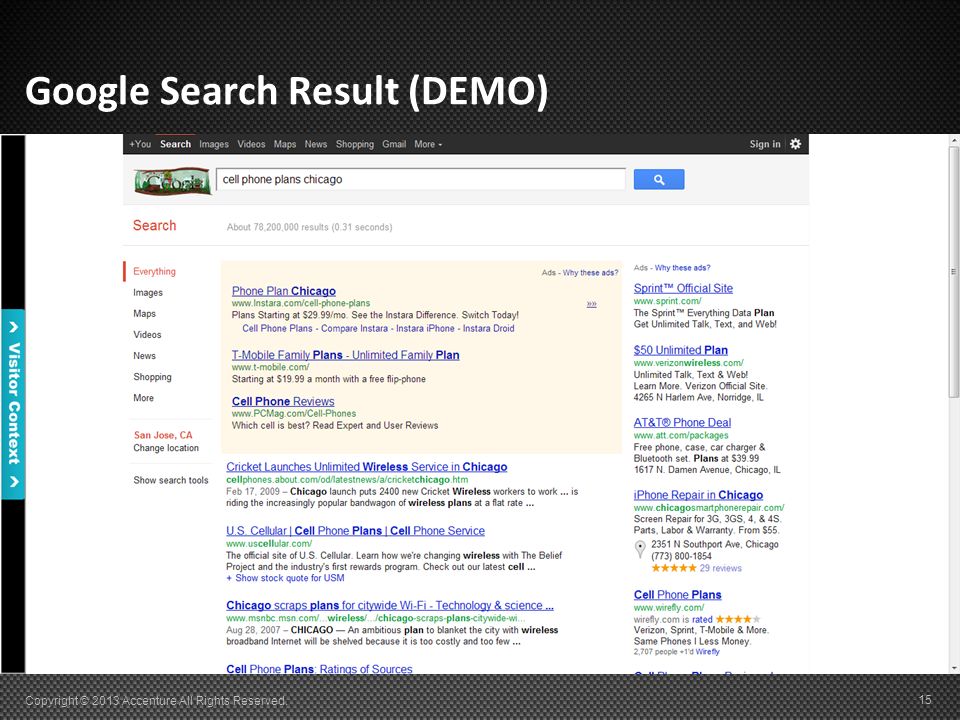
Task: Expand the Visitor Context top chevron
Action: tap(13, 328)
